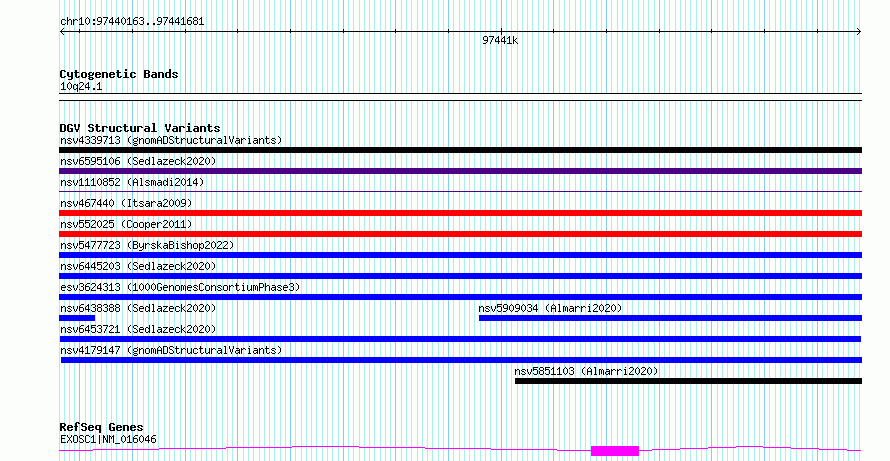Click the nsv6445203 Sedlazeck2020 blue bar

(460, 276)
